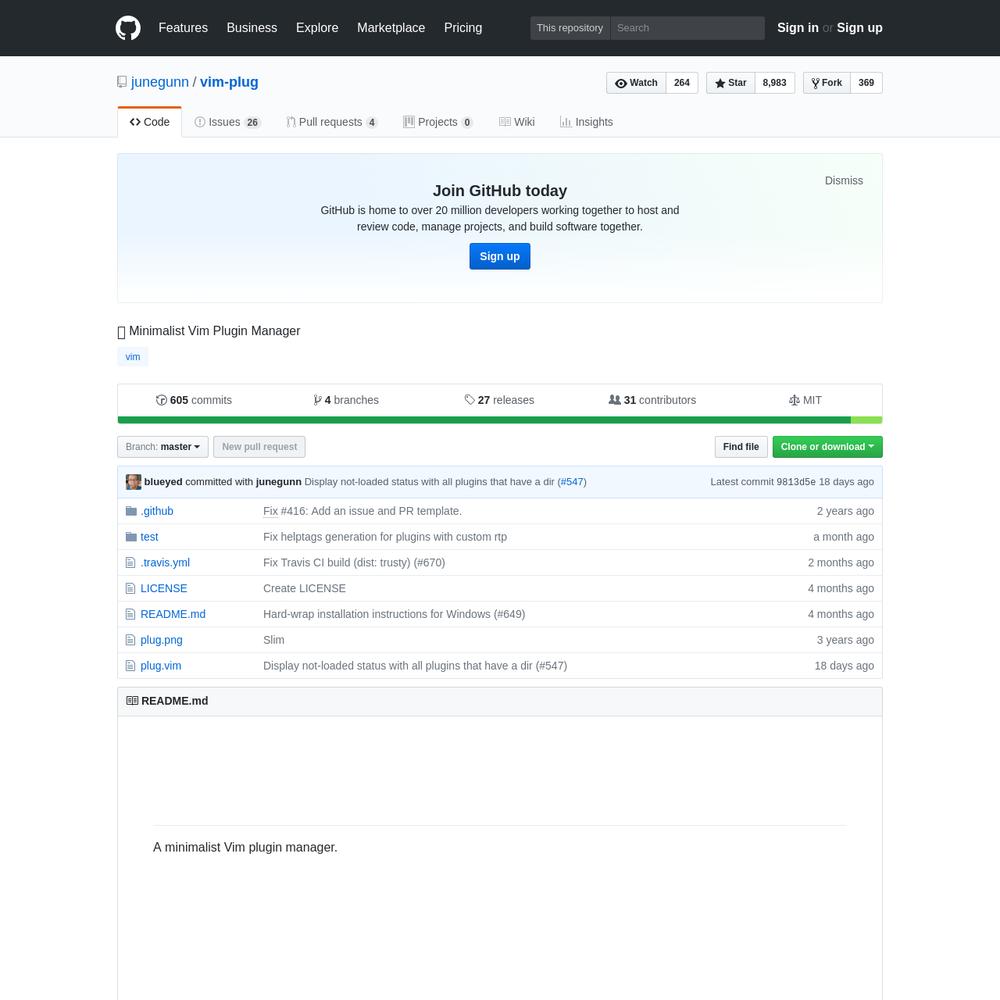Open the Pricing menu item
Image resolution: width=1000 pixels, height=1000 pixels.
pyautogui.click(x=463, y=28)
